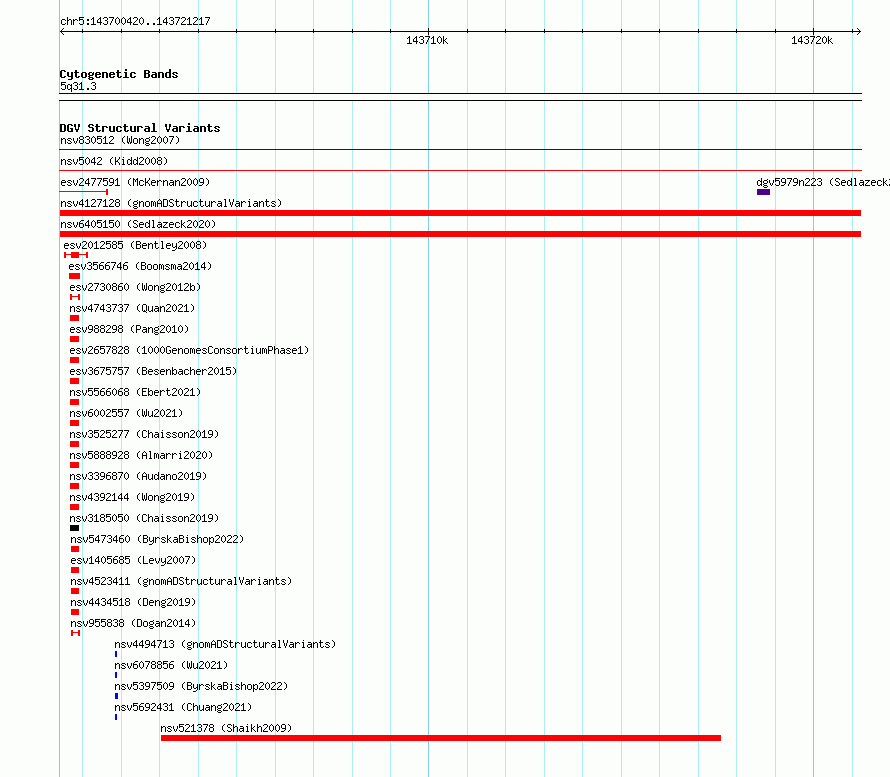Open the nsv6078856 (Wu2021) label
This screenshot has width=890, height=777.
click(171, 665)
